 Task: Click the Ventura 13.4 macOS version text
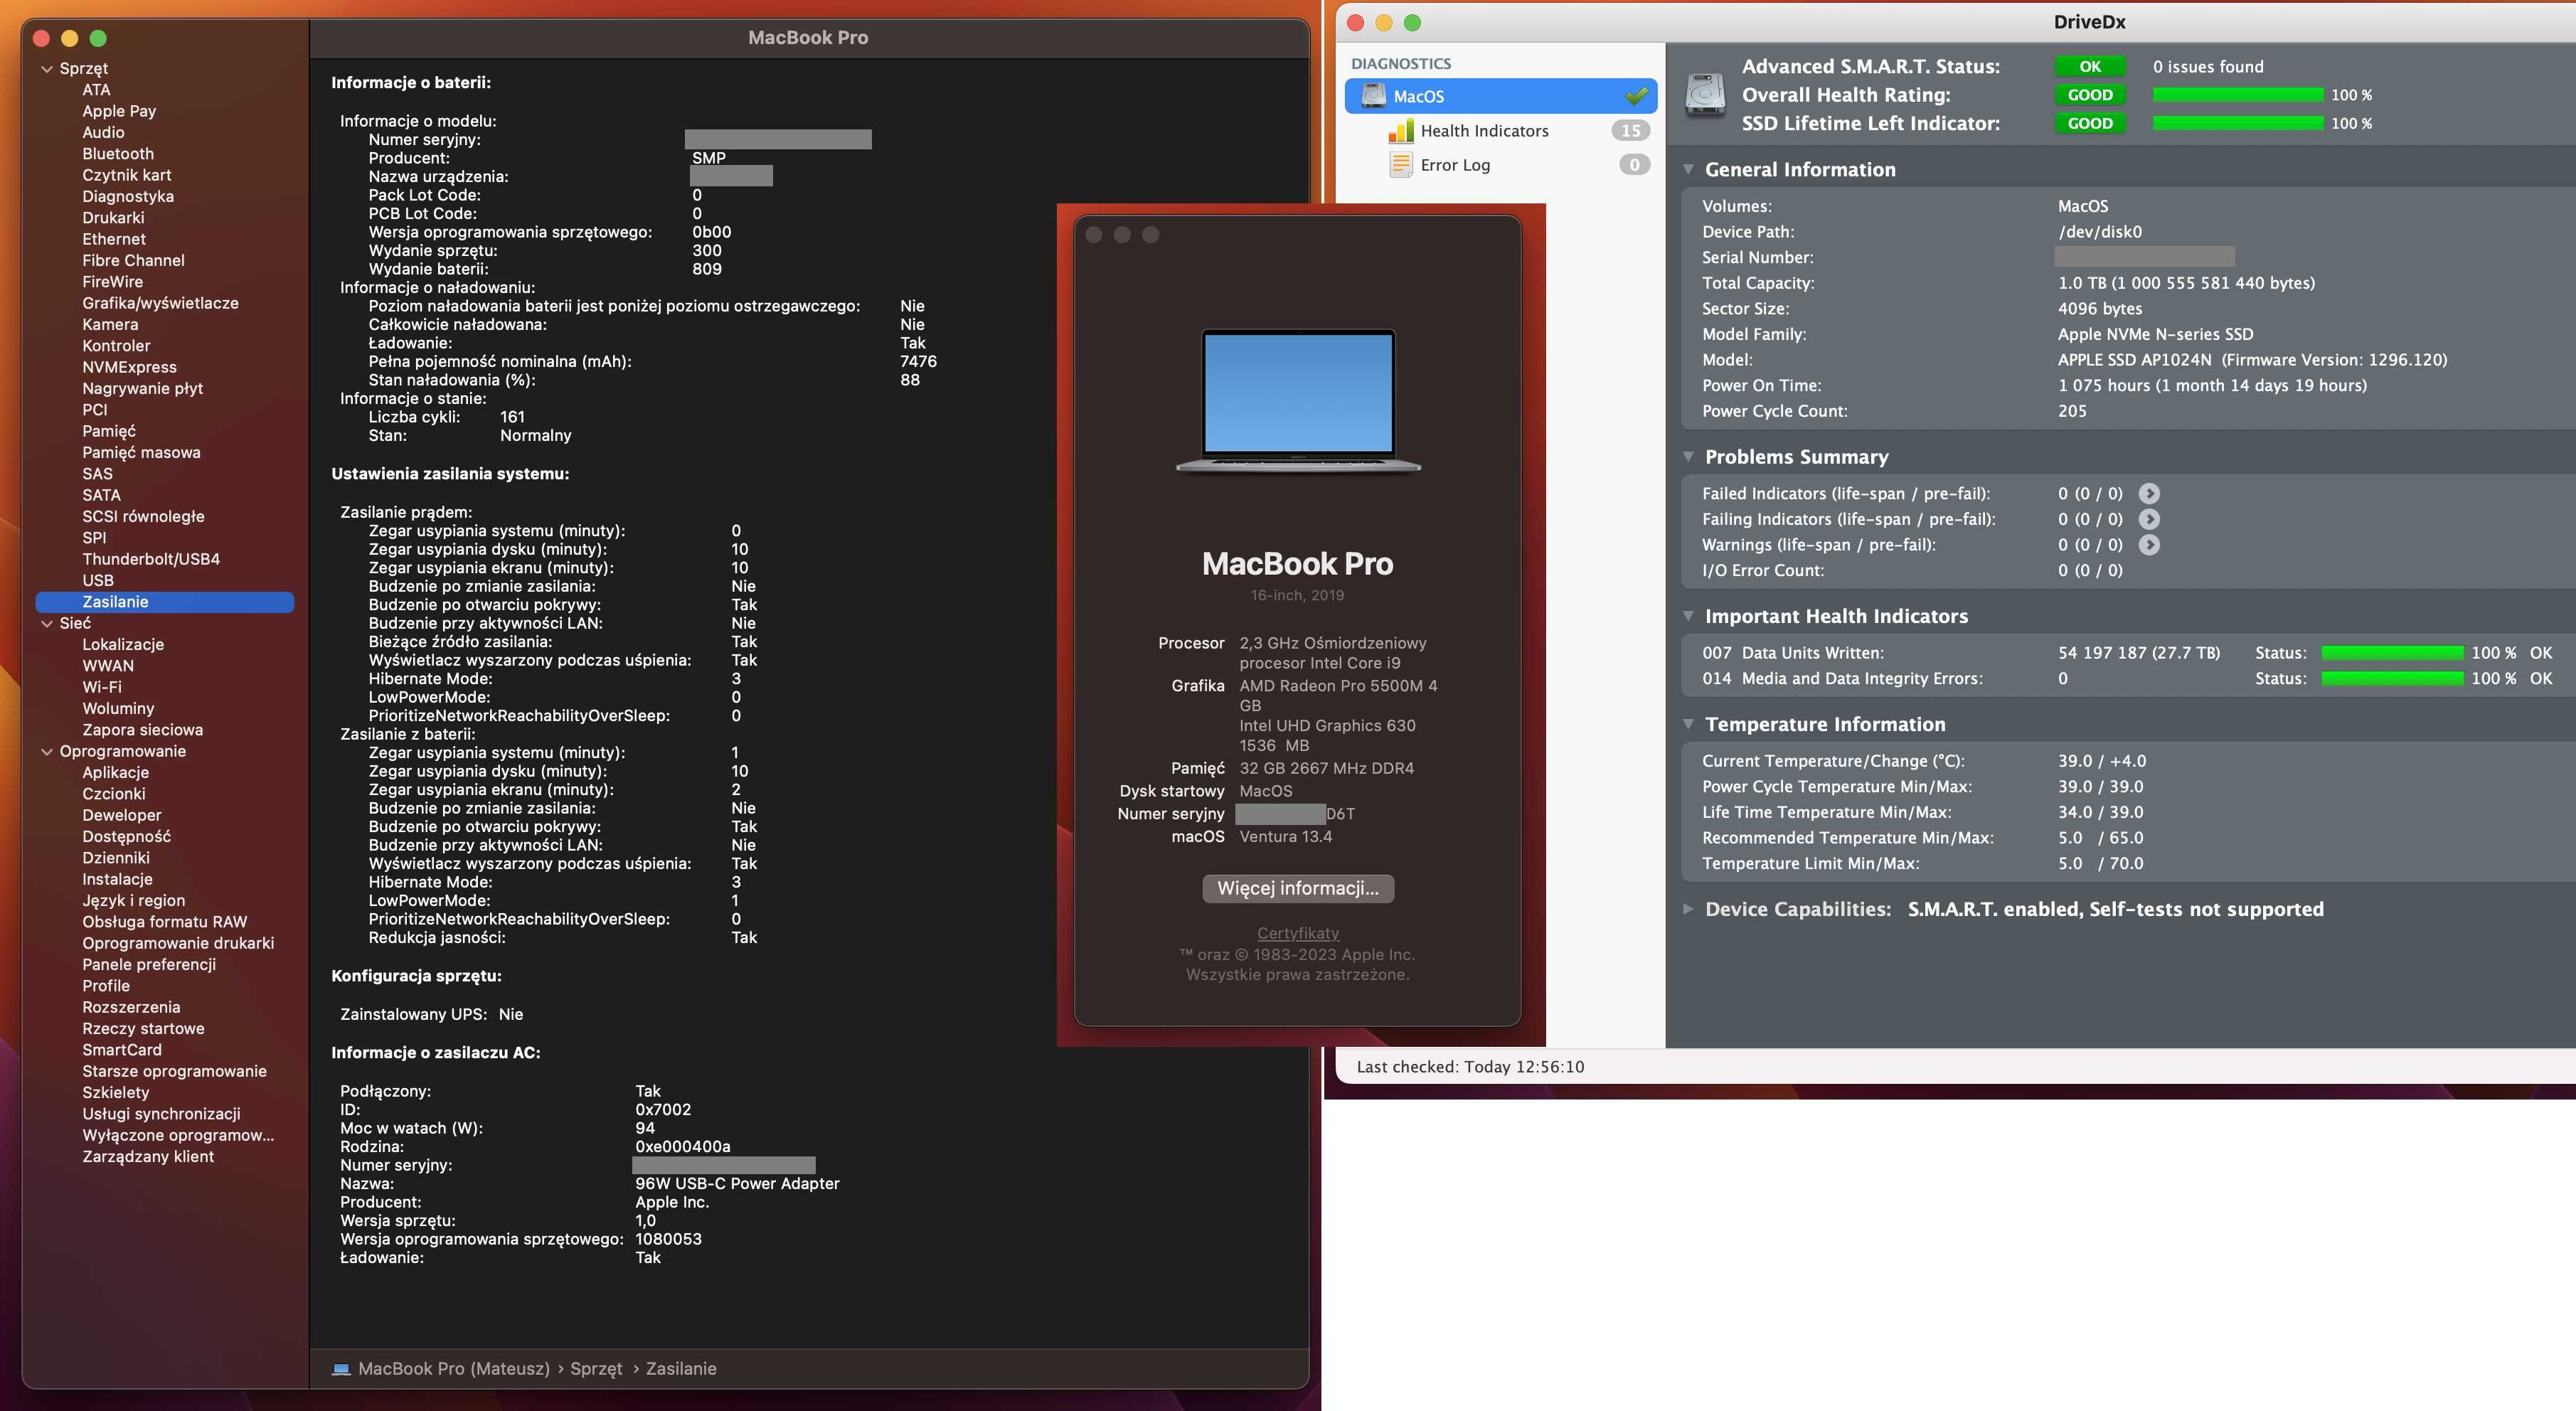coord(1285,837)
